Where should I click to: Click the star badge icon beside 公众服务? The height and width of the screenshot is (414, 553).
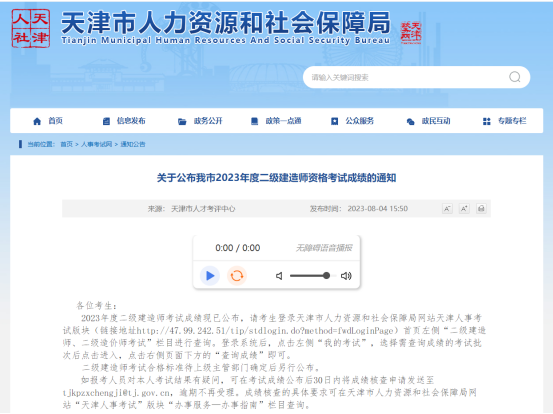(334, 121)
